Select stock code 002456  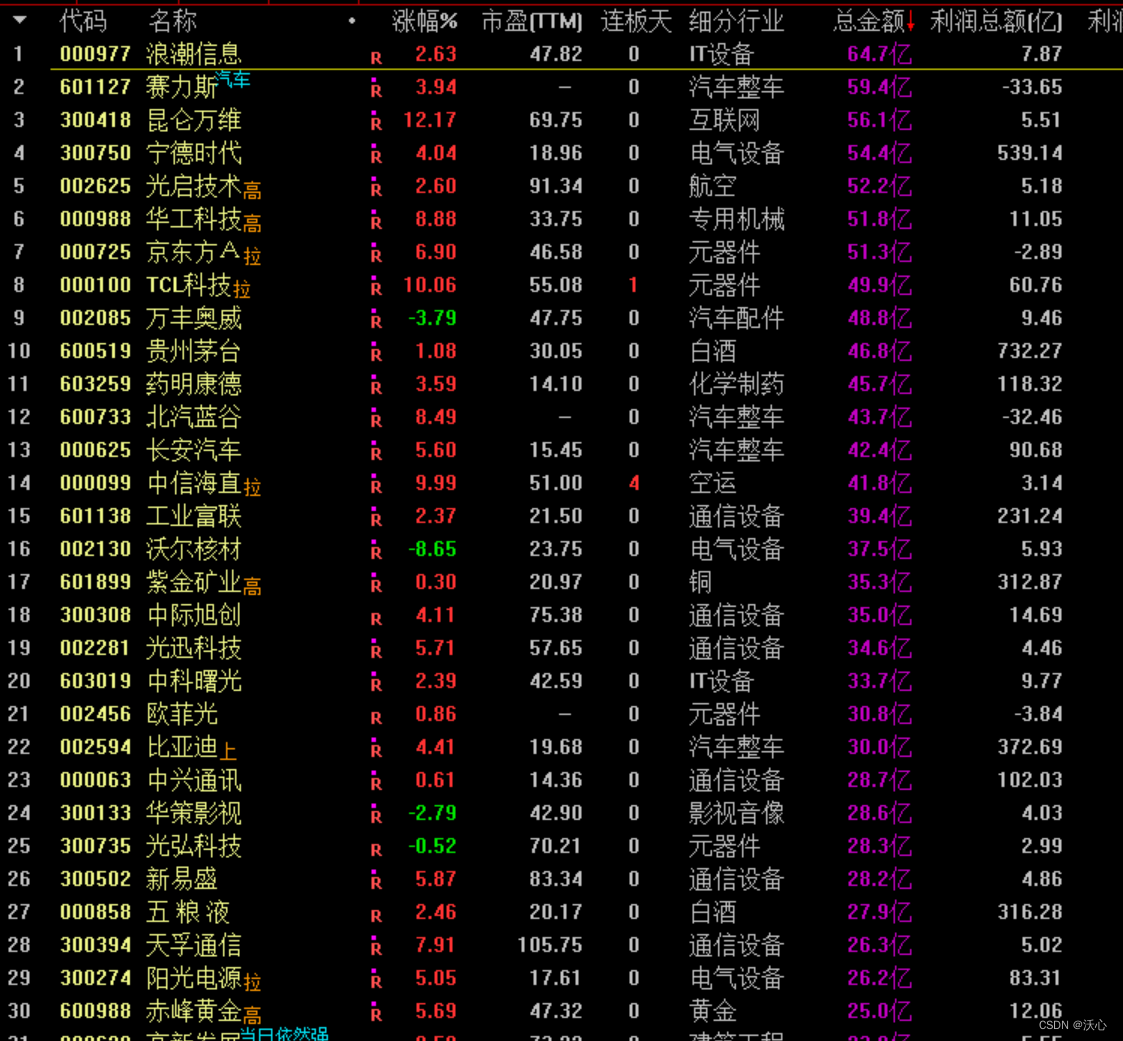[95, 713]
